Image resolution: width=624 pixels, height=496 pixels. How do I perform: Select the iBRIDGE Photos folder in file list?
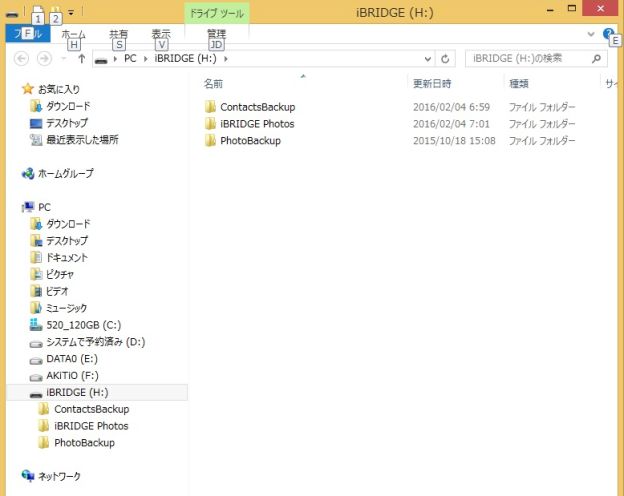pos(257,124)
